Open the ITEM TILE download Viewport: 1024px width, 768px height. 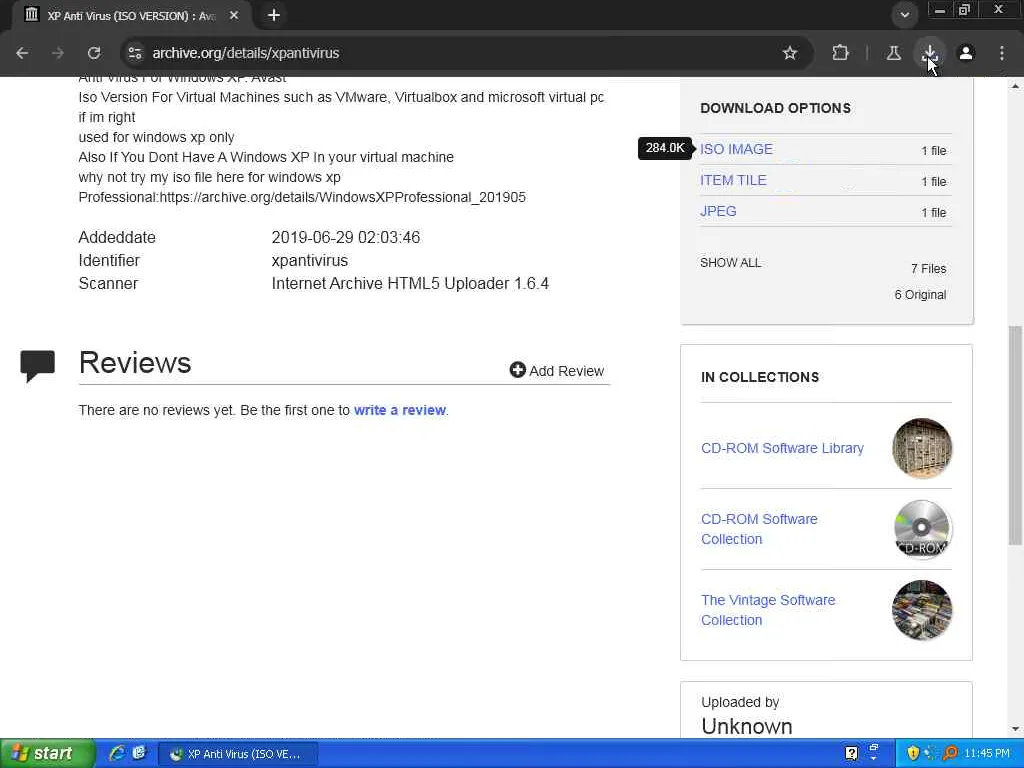coord(733,180)
